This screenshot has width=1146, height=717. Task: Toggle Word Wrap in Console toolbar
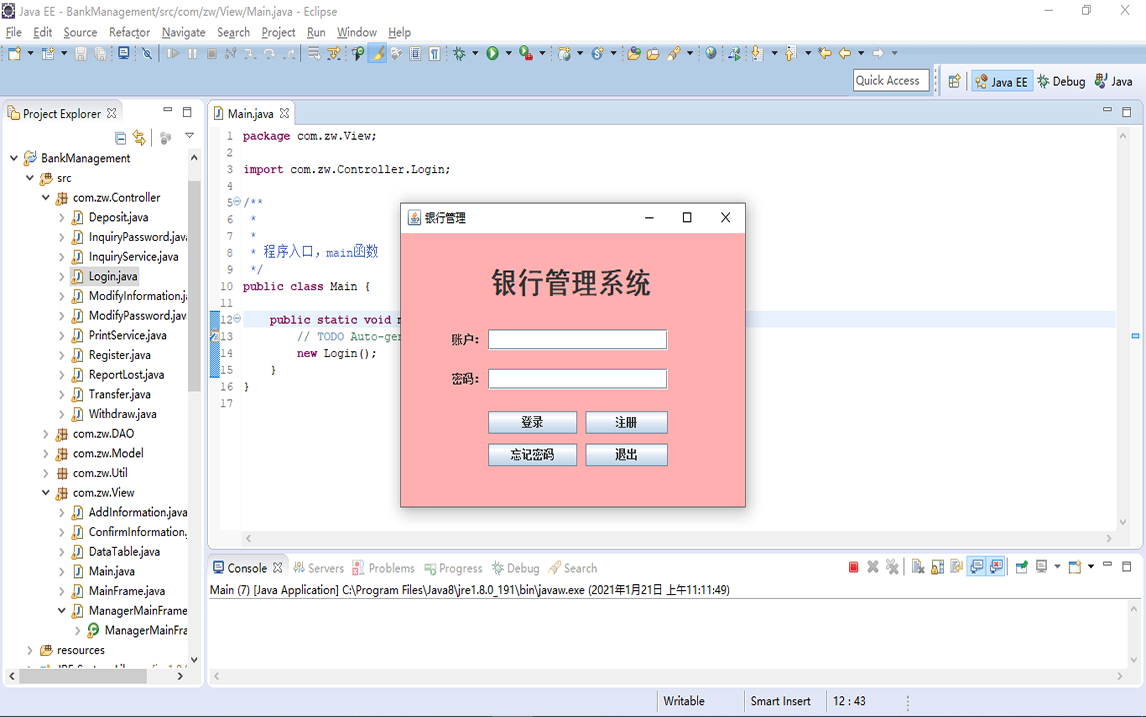957,566
